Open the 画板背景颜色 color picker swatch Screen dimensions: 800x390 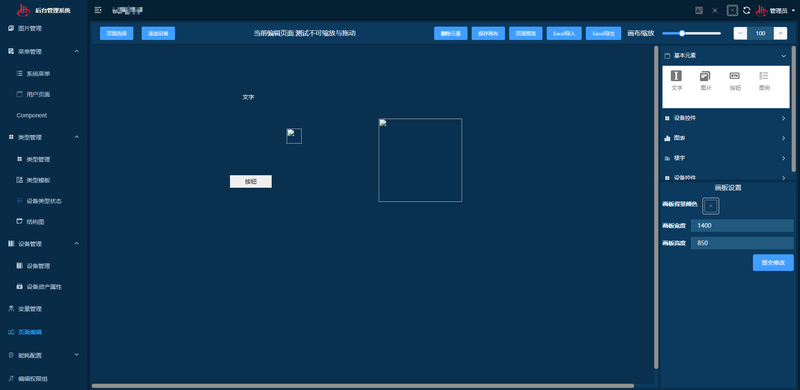711,206
